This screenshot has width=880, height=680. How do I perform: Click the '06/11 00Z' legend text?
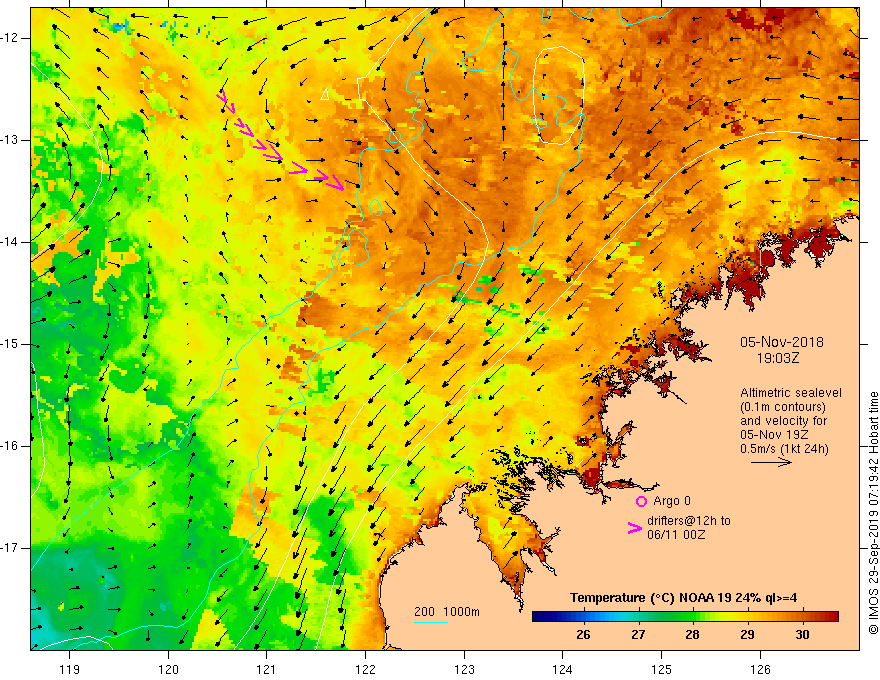(676, 535)
